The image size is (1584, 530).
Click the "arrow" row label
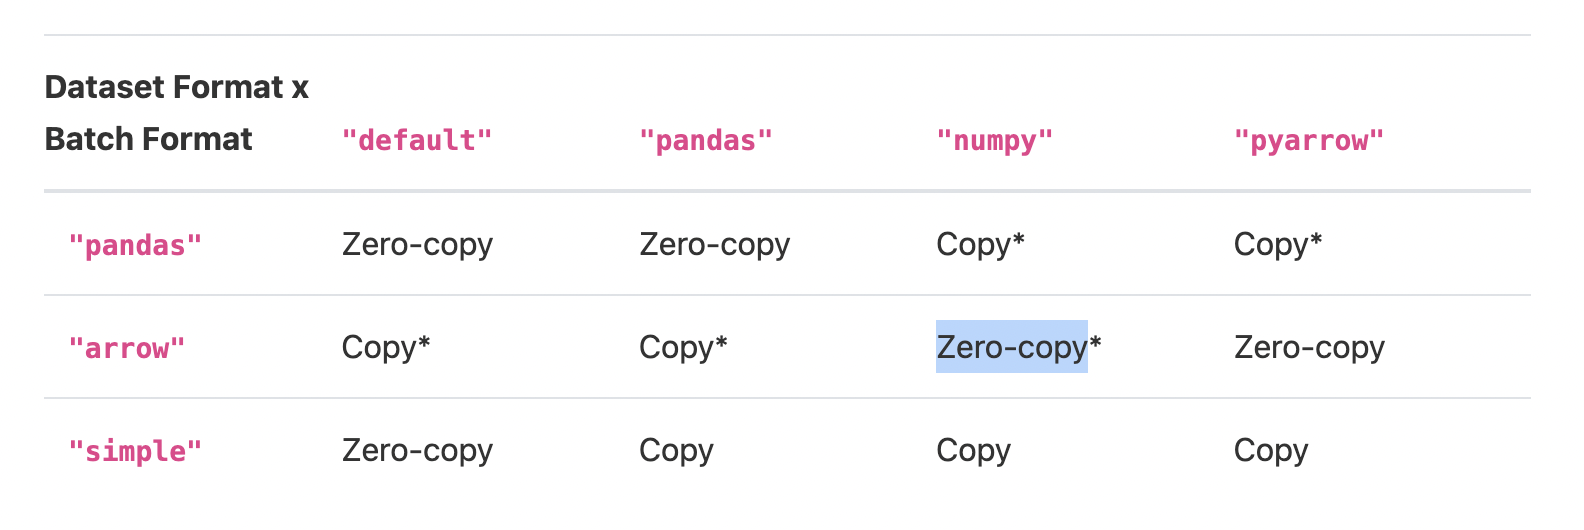(x=127, y=348)
